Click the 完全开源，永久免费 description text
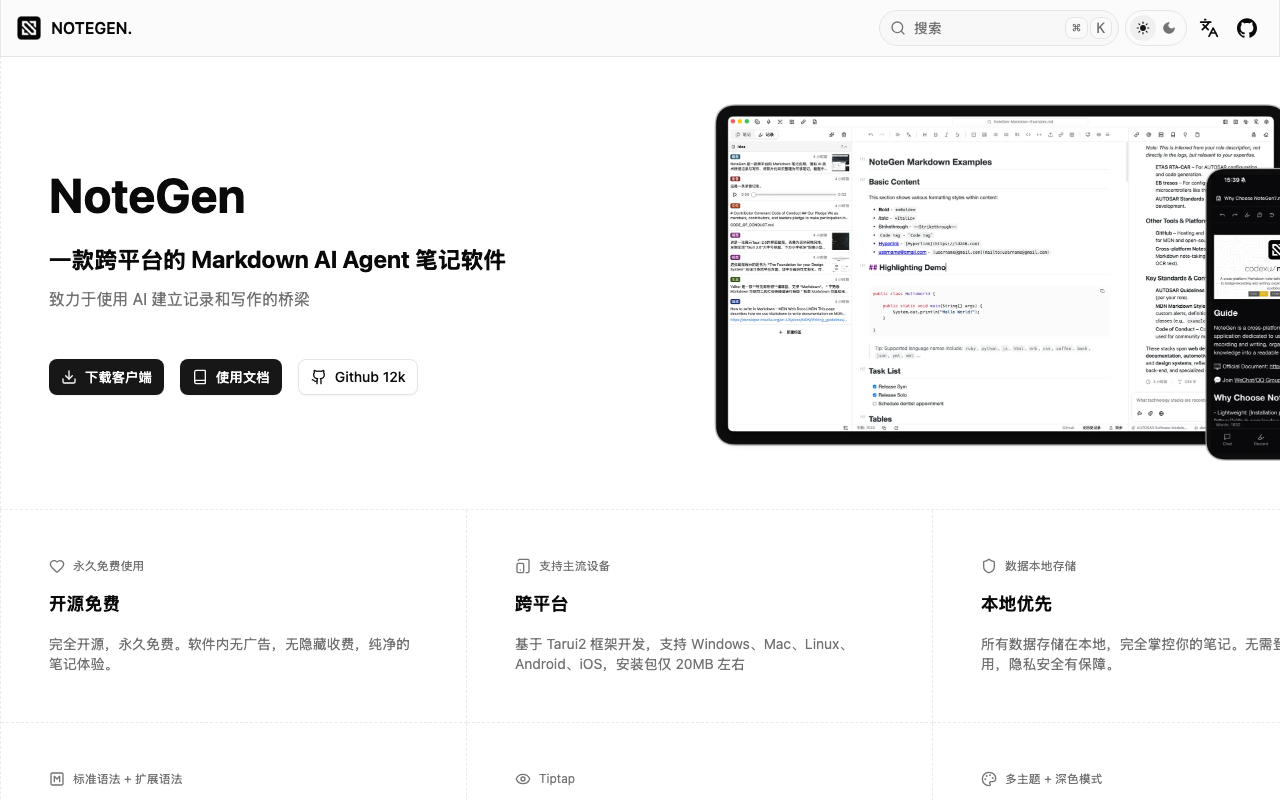This screenshot has height=800, width=1280. point(229,654)
